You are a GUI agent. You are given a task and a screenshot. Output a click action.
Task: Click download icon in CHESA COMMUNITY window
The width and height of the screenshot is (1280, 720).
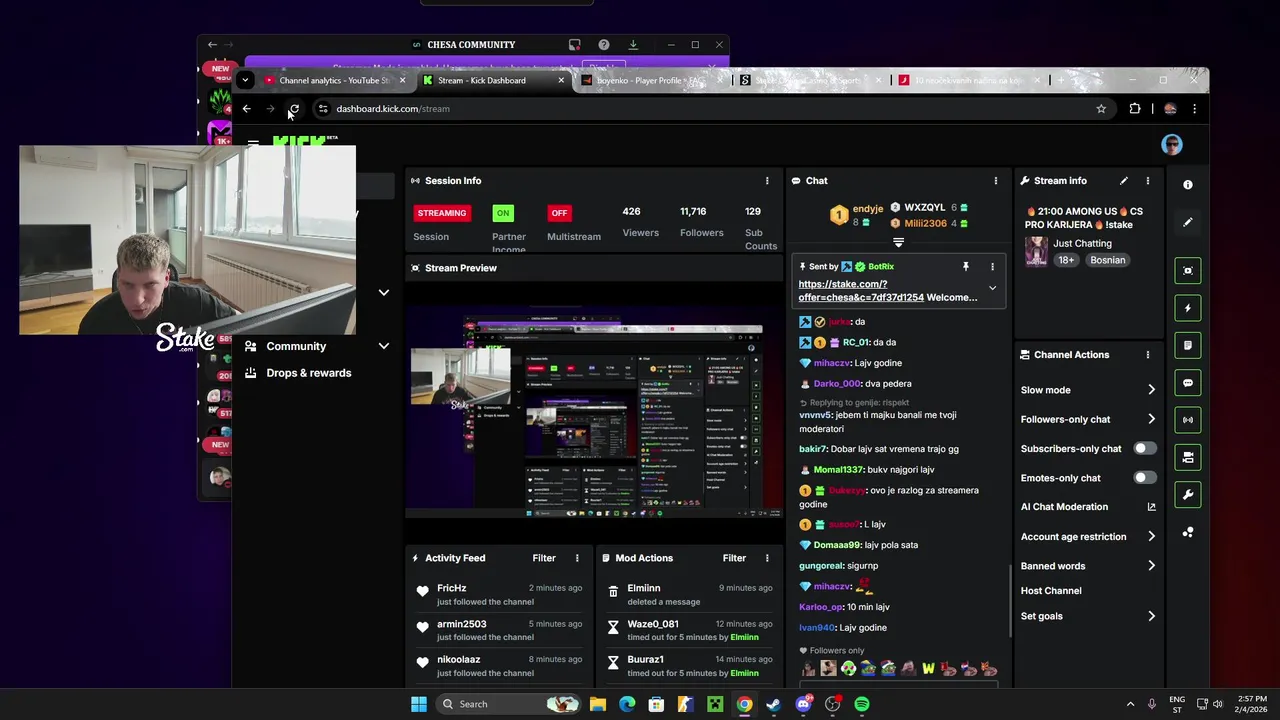click(633, 45)
